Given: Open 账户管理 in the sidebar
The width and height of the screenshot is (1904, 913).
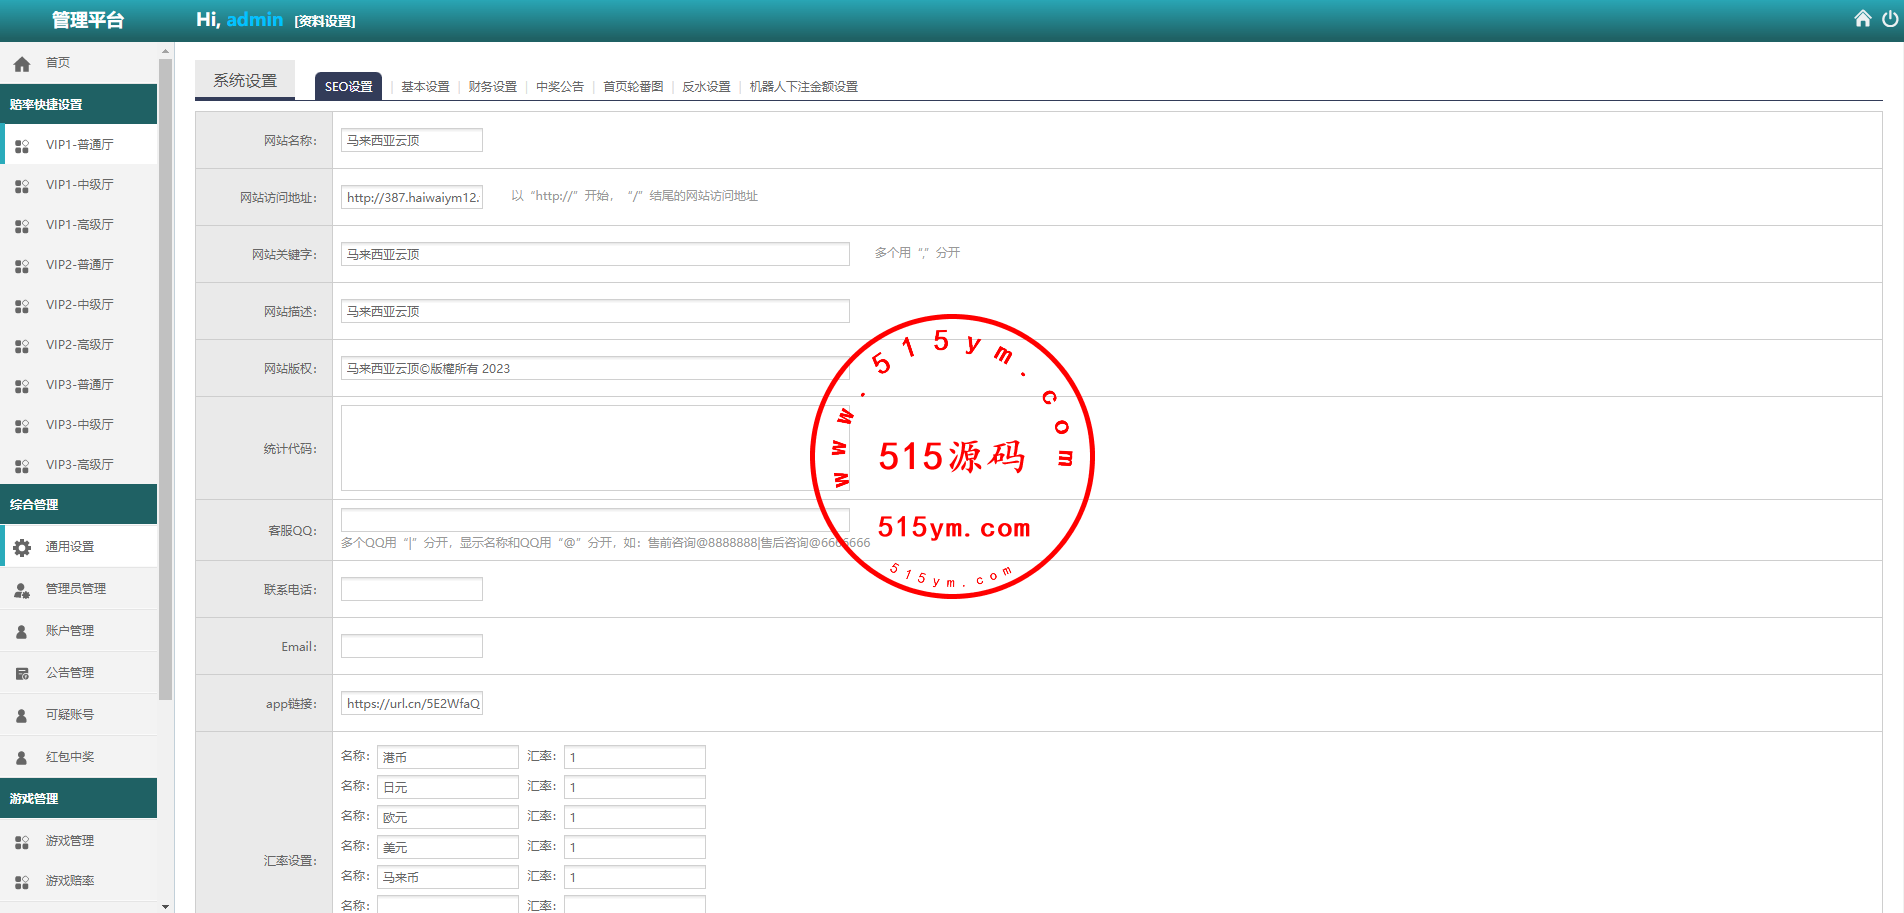Looking at the screenshot, I should pyautogui.click(x=70, y=631).
